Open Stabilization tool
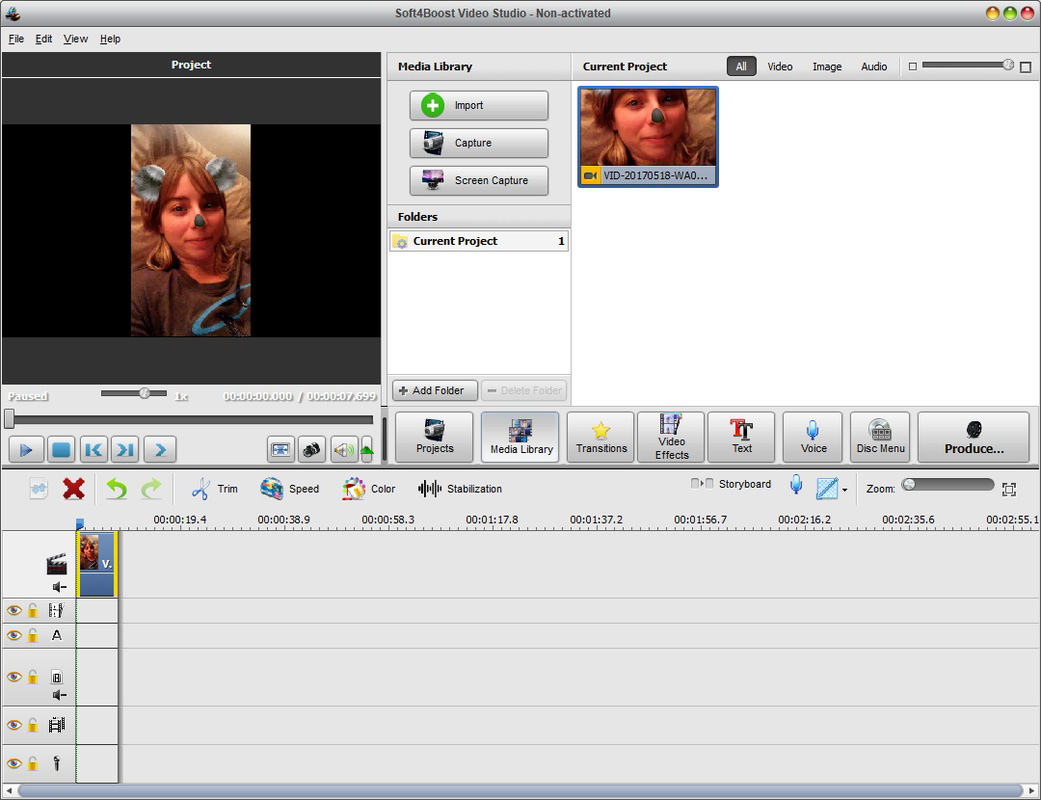Screen dimensions: 1041x800 click(459, 489)
